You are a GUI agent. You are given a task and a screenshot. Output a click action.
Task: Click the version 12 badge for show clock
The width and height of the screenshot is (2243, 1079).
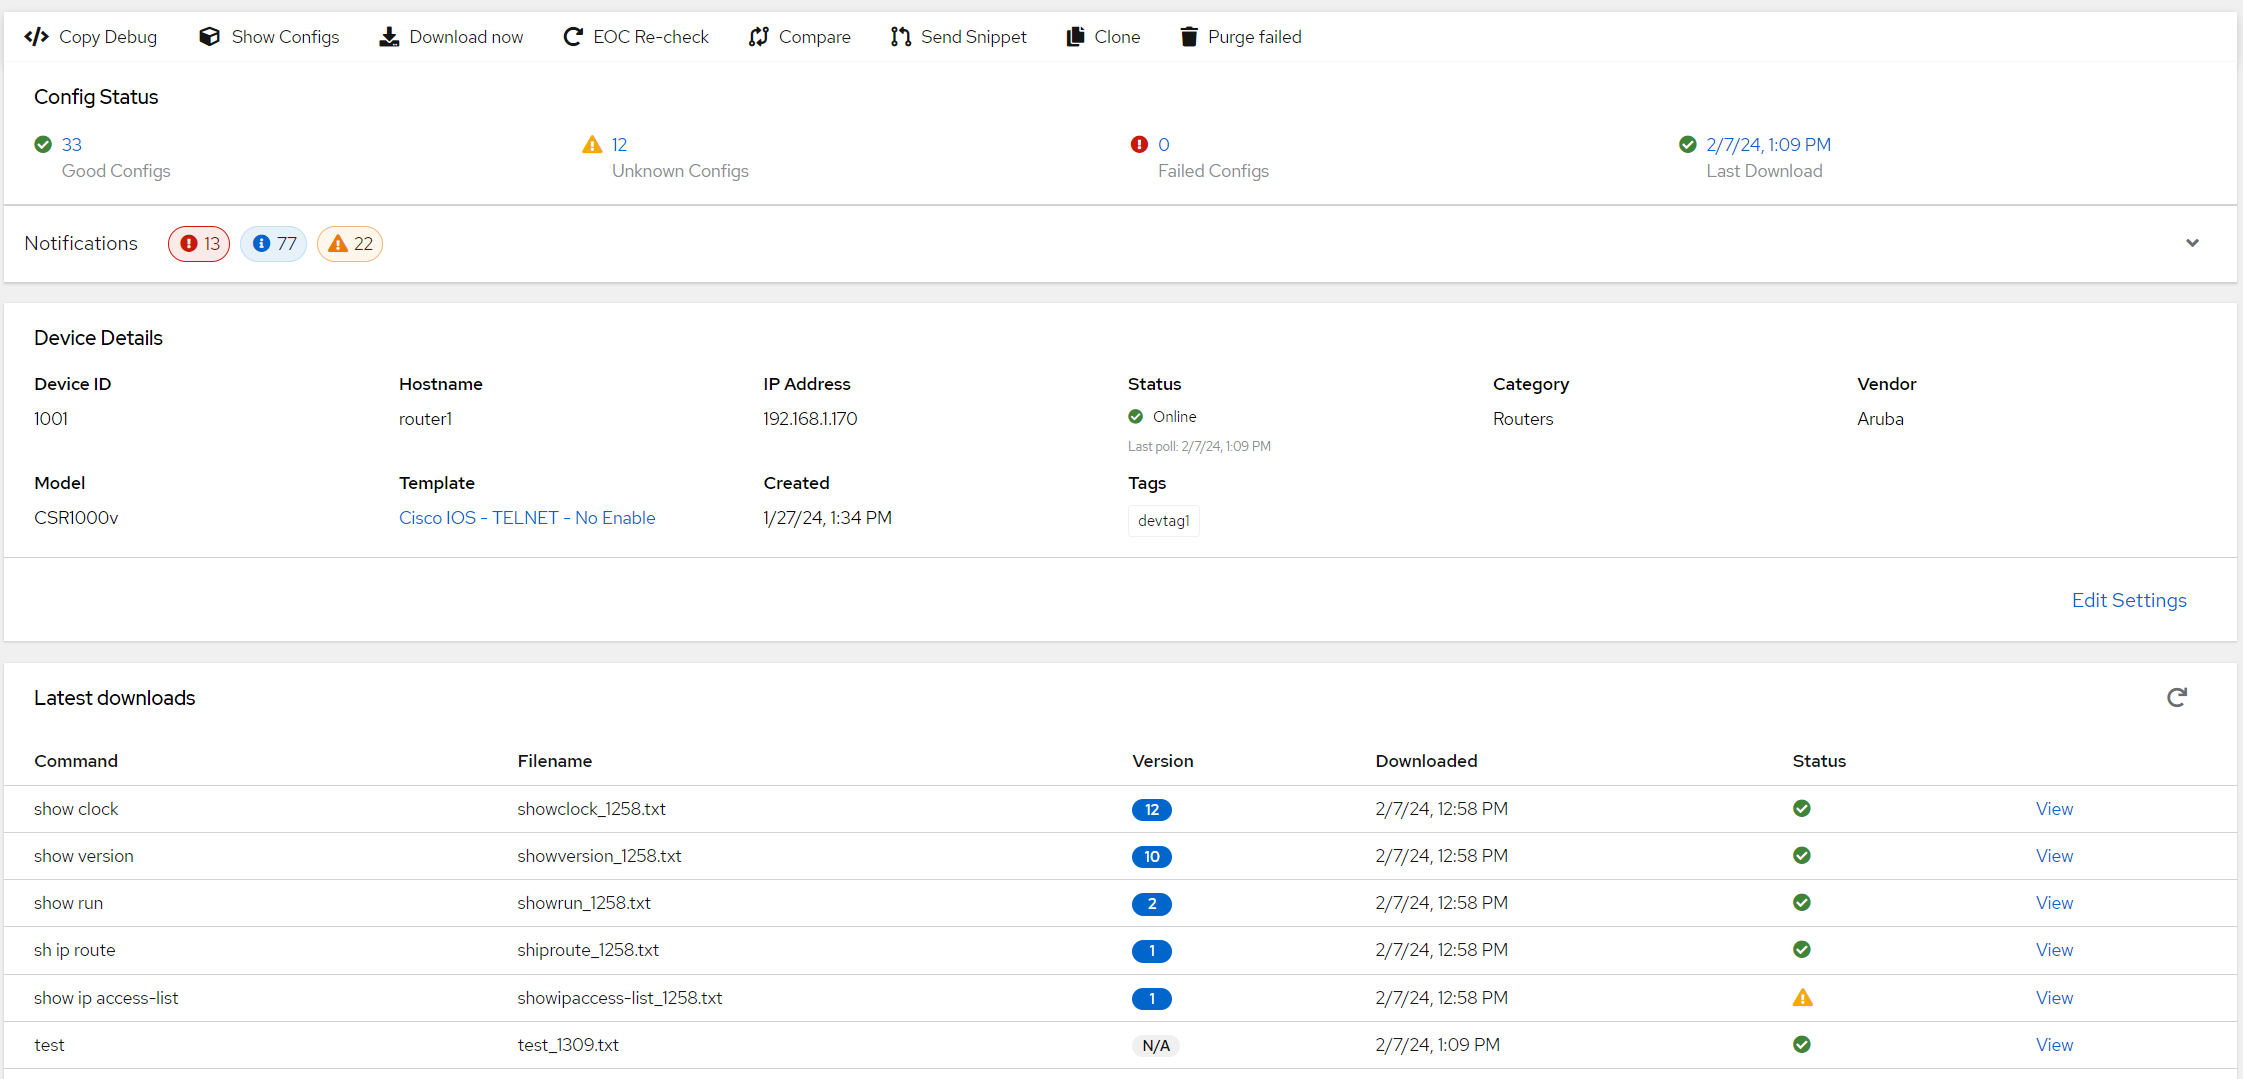point(1152,810)
